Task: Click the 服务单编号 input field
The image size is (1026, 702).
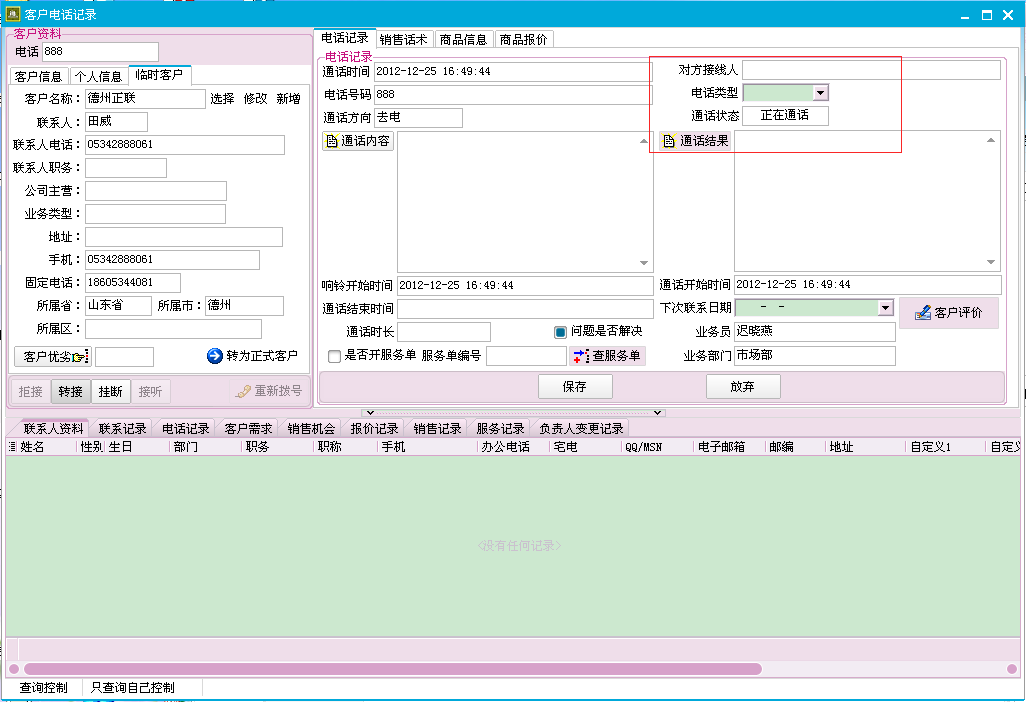Action: [x=526, y=356]
